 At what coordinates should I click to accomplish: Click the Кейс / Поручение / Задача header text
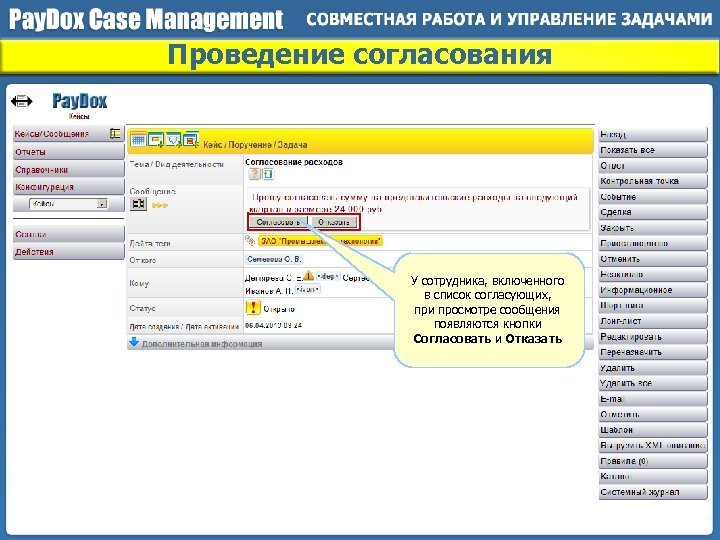click(x=255, y=145)
